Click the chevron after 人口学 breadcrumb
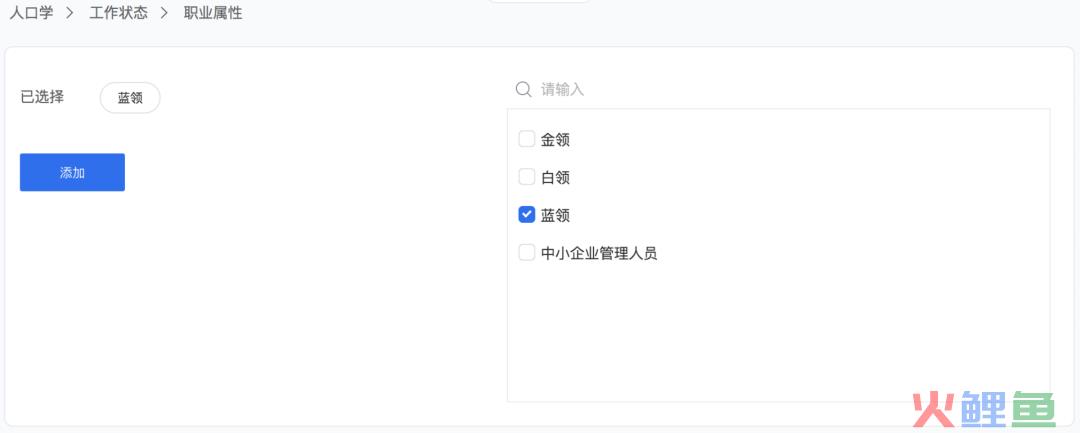Viewport: 1080px width, 433px height. tap(70, 13)
